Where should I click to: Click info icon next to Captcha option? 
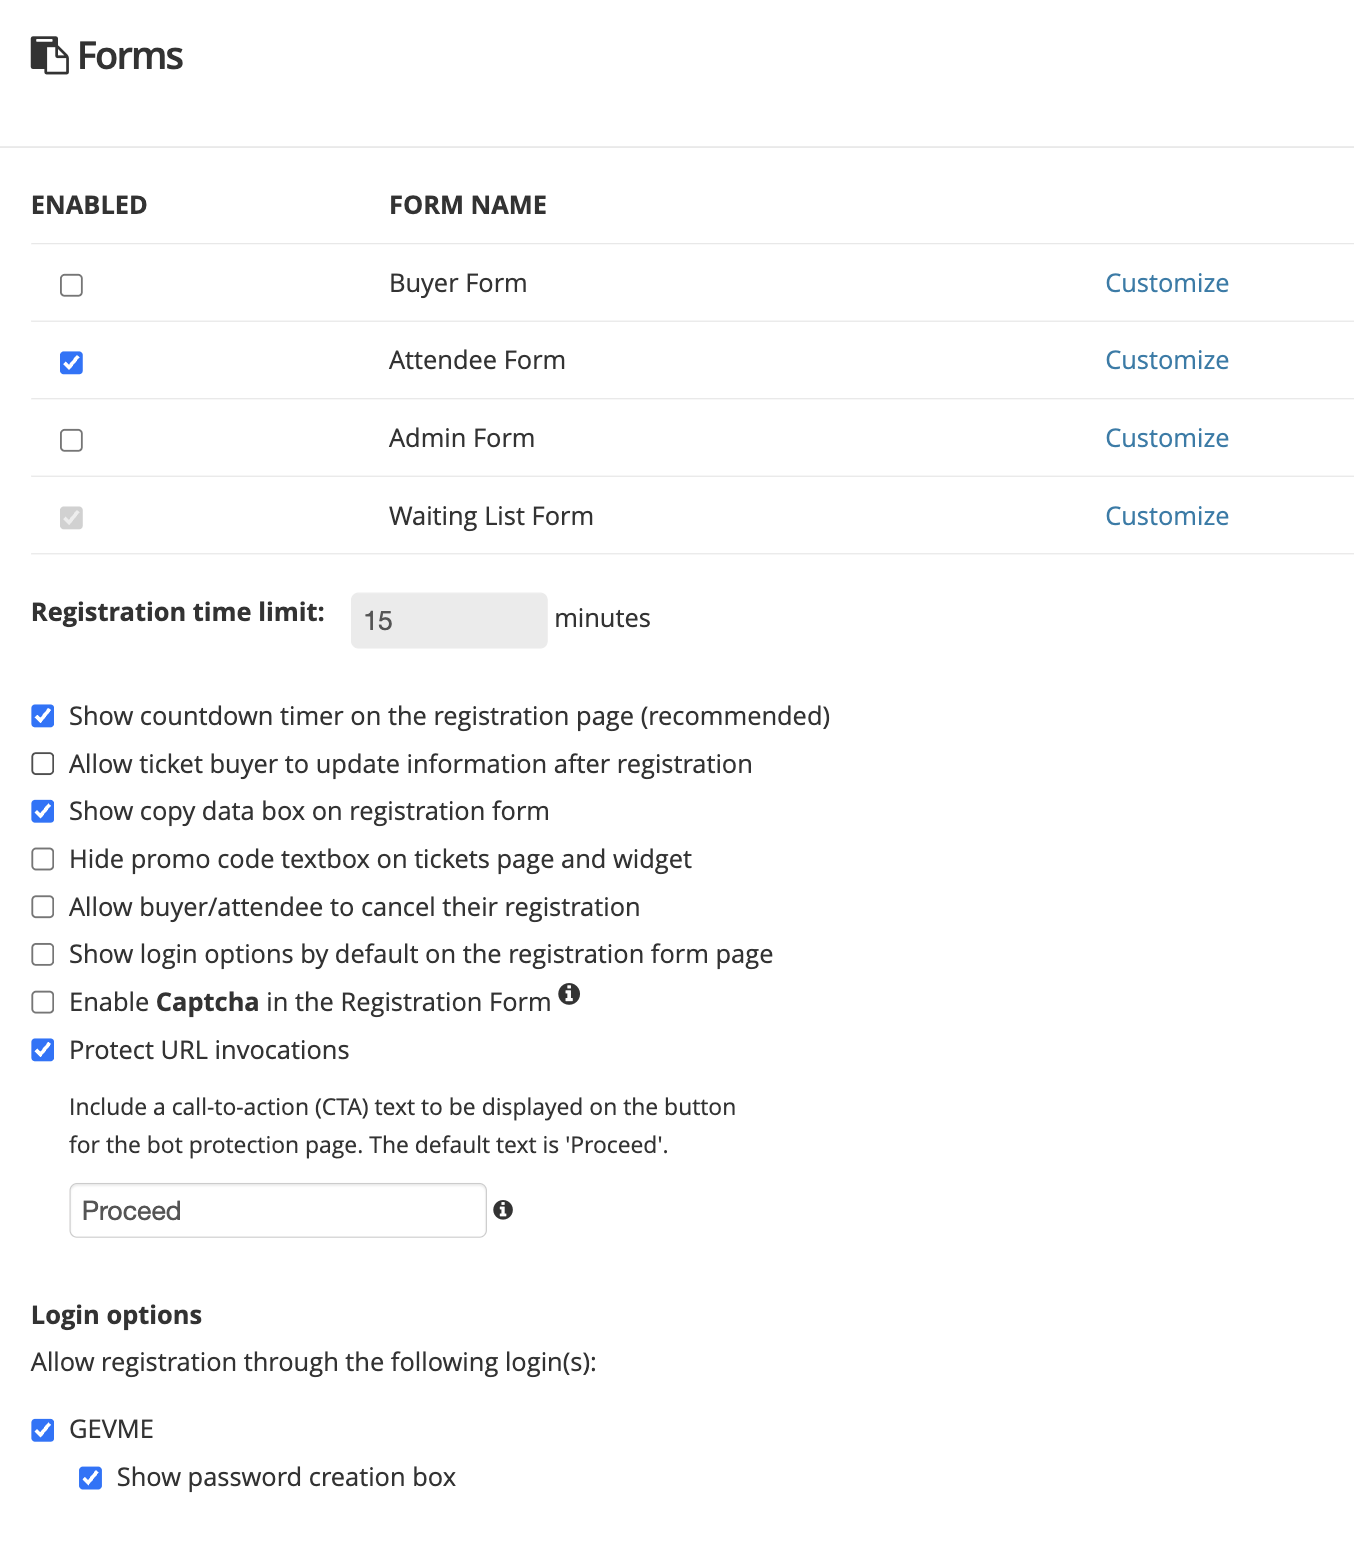click(x=569, y=994)
